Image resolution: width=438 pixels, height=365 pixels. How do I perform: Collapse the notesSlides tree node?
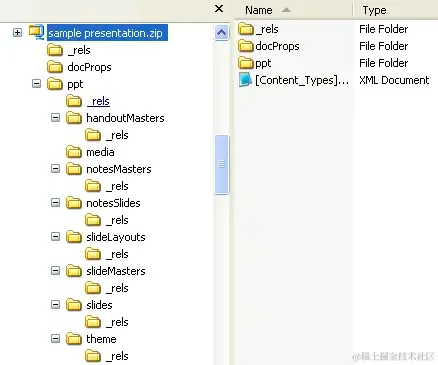pyautogui.click(x=55, y=203)
